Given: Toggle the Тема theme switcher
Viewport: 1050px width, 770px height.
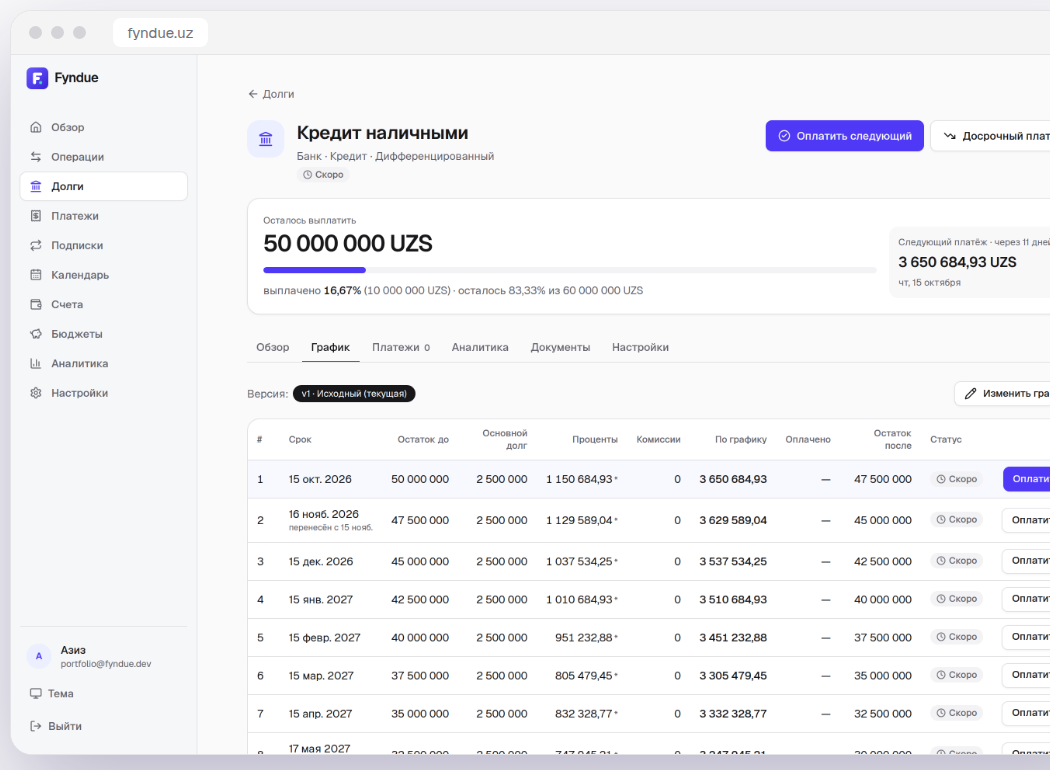Looking at the screenshot, I should pyautogui.click(x=52, y=694).
